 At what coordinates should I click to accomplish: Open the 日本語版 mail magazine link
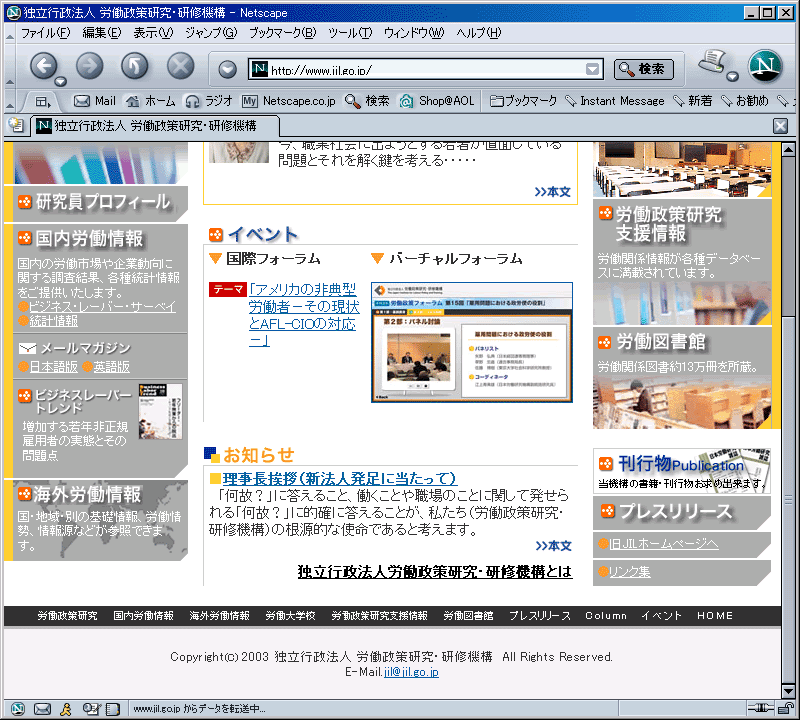54,367
